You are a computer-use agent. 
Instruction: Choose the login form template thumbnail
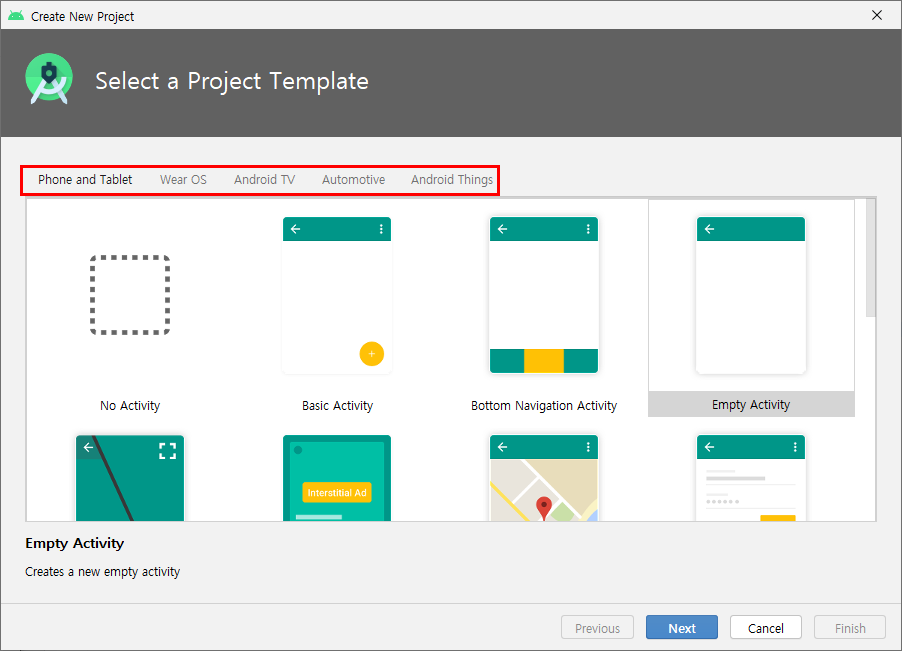click(751, 478)
